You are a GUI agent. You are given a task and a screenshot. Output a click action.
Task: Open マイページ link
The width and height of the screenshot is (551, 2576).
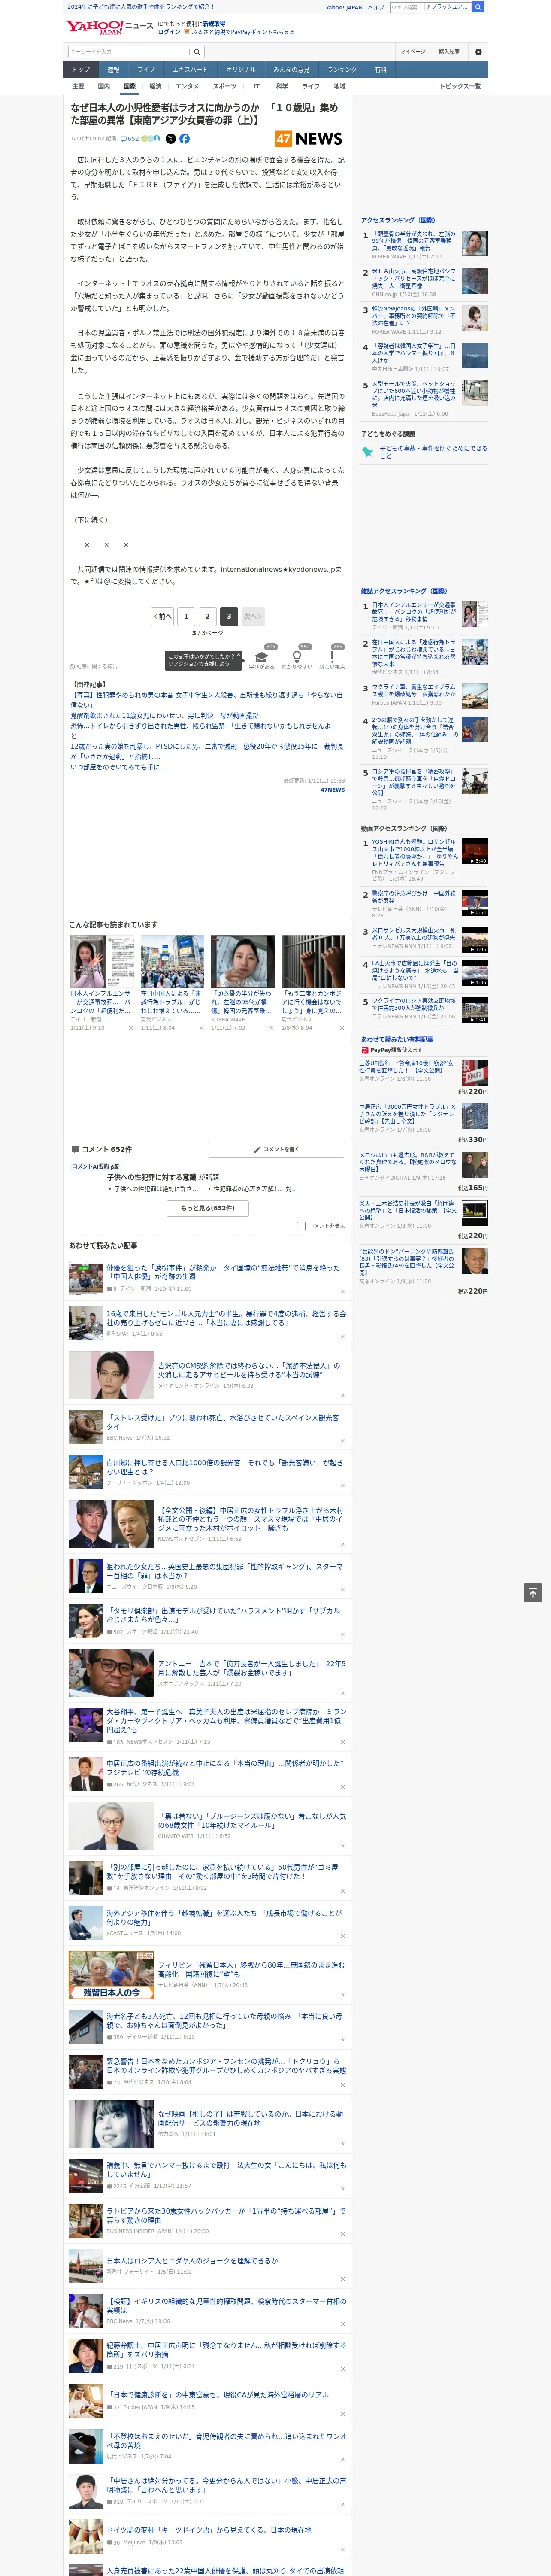412,52
